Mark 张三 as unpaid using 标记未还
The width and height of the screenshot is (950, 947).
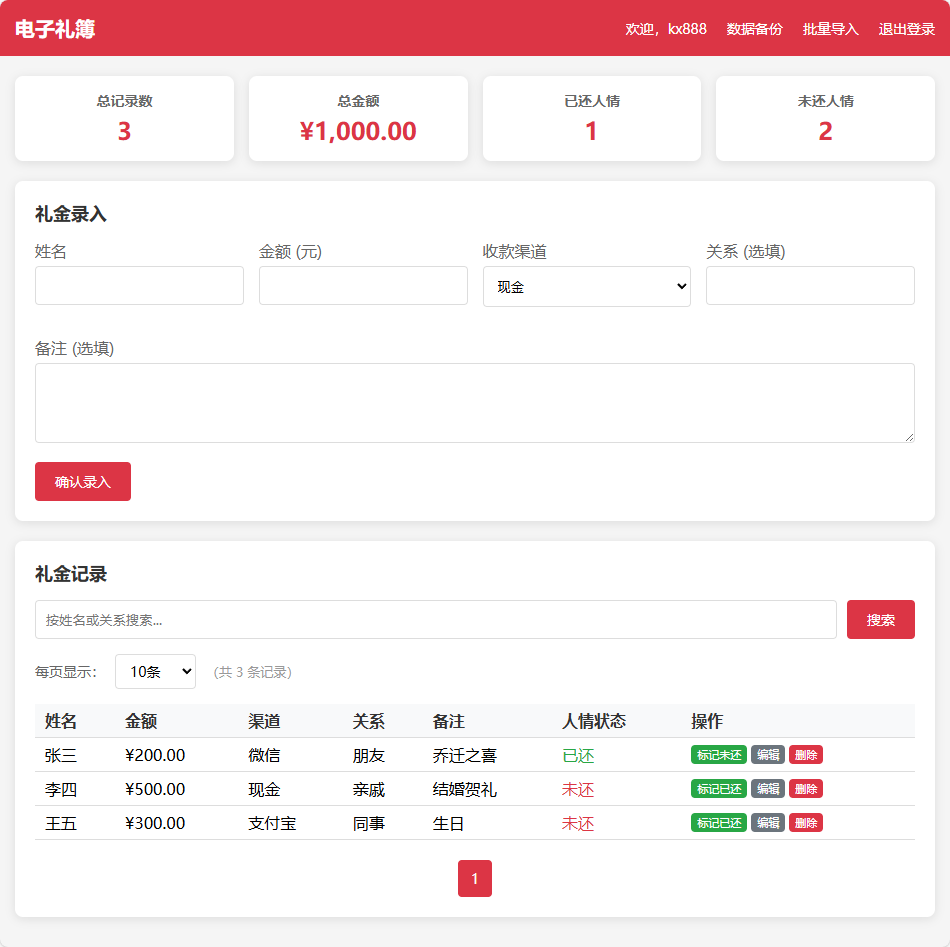click(719, 755)
